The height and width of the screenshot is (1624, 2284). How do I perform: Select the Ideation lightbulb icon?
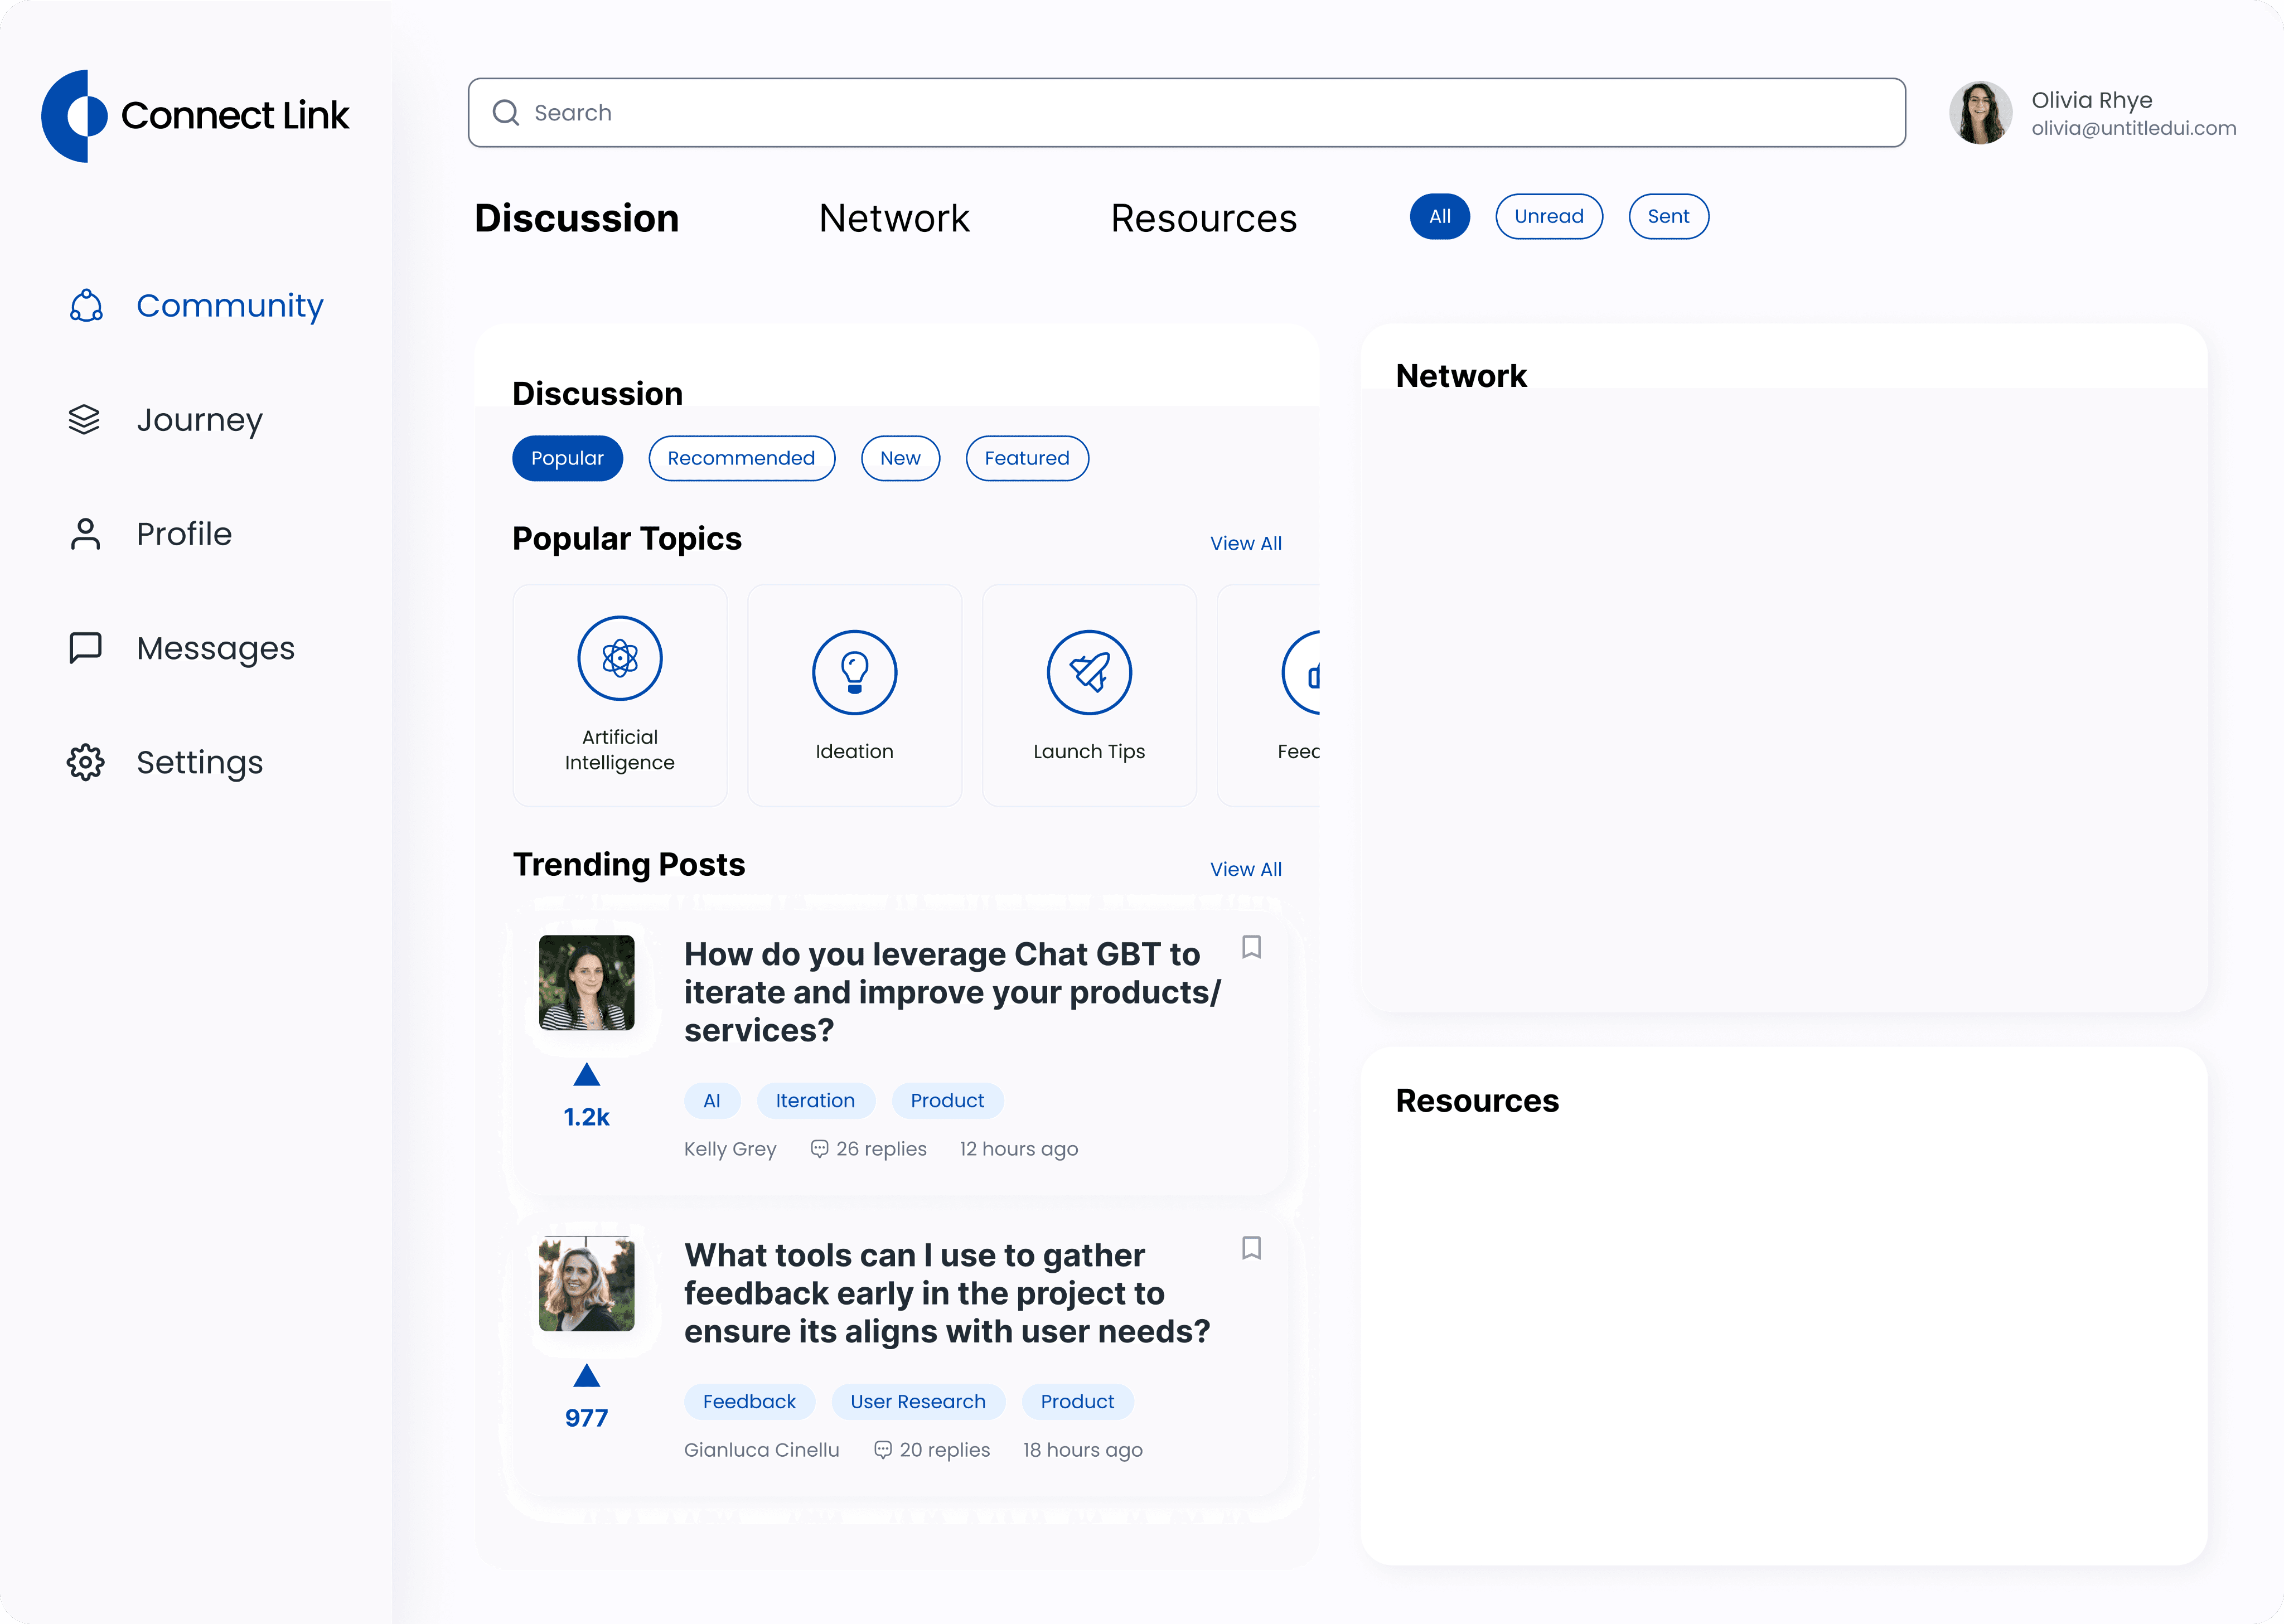(x=854, y=672)
